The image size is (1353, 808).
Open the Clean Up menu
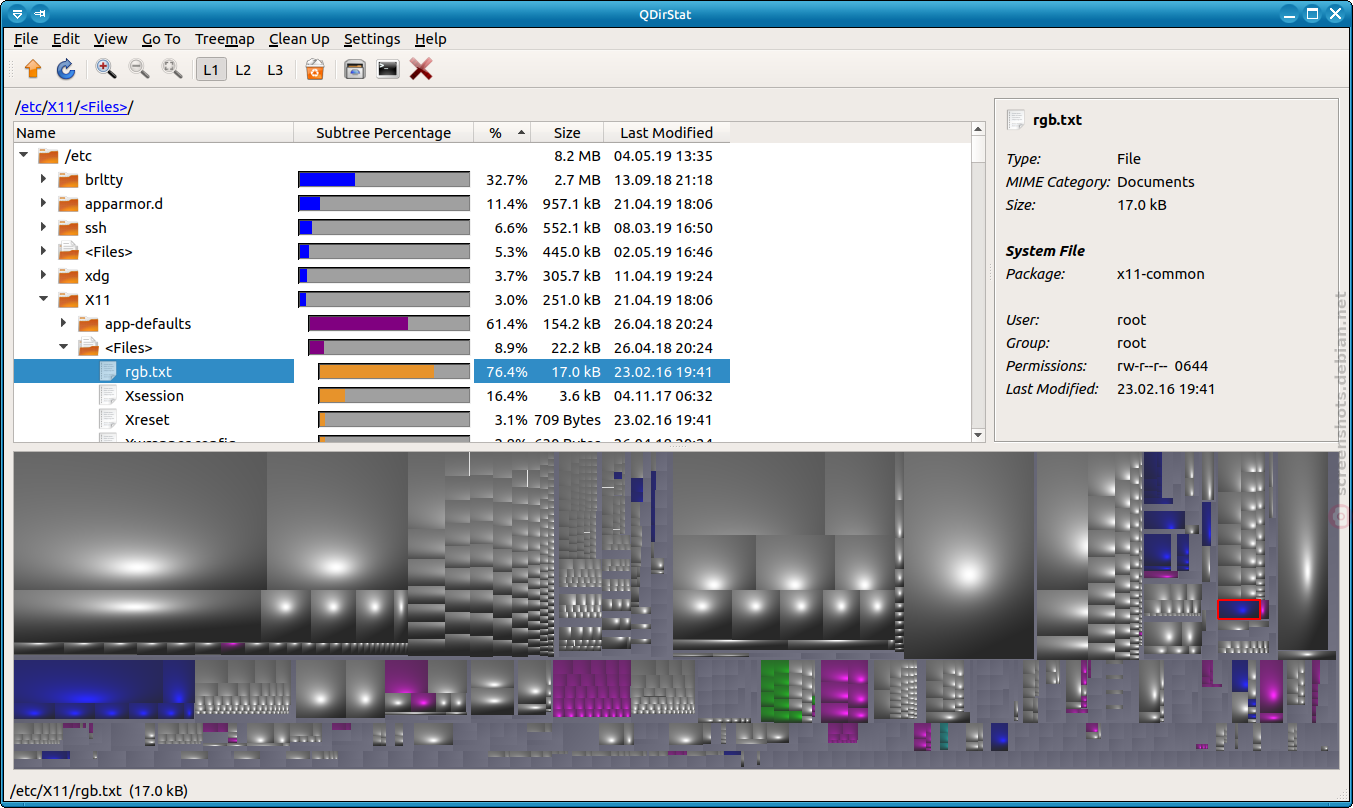[299, 39]
